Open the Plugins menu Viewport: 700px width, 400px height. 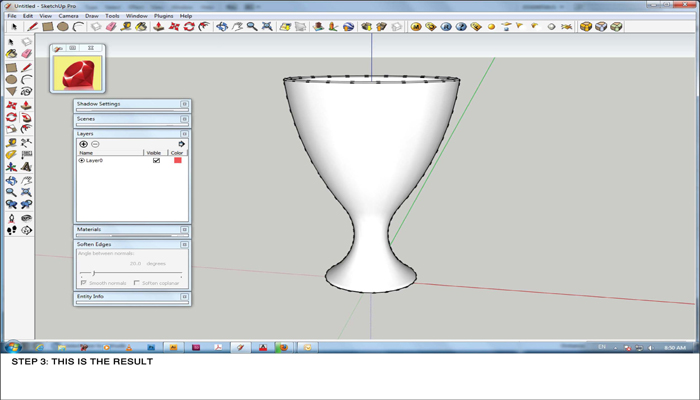click(163, 16)
